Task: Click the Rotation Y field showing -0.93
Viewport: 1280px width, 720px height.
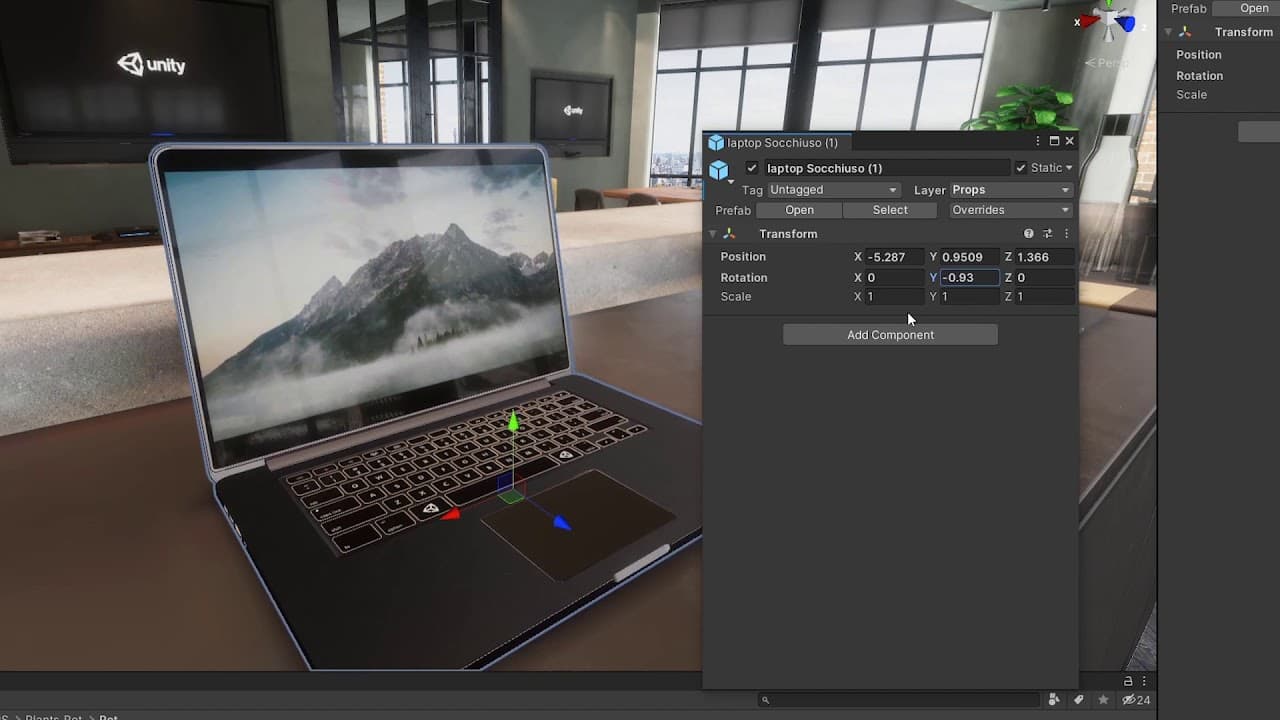Action: (x=969, y=278)
